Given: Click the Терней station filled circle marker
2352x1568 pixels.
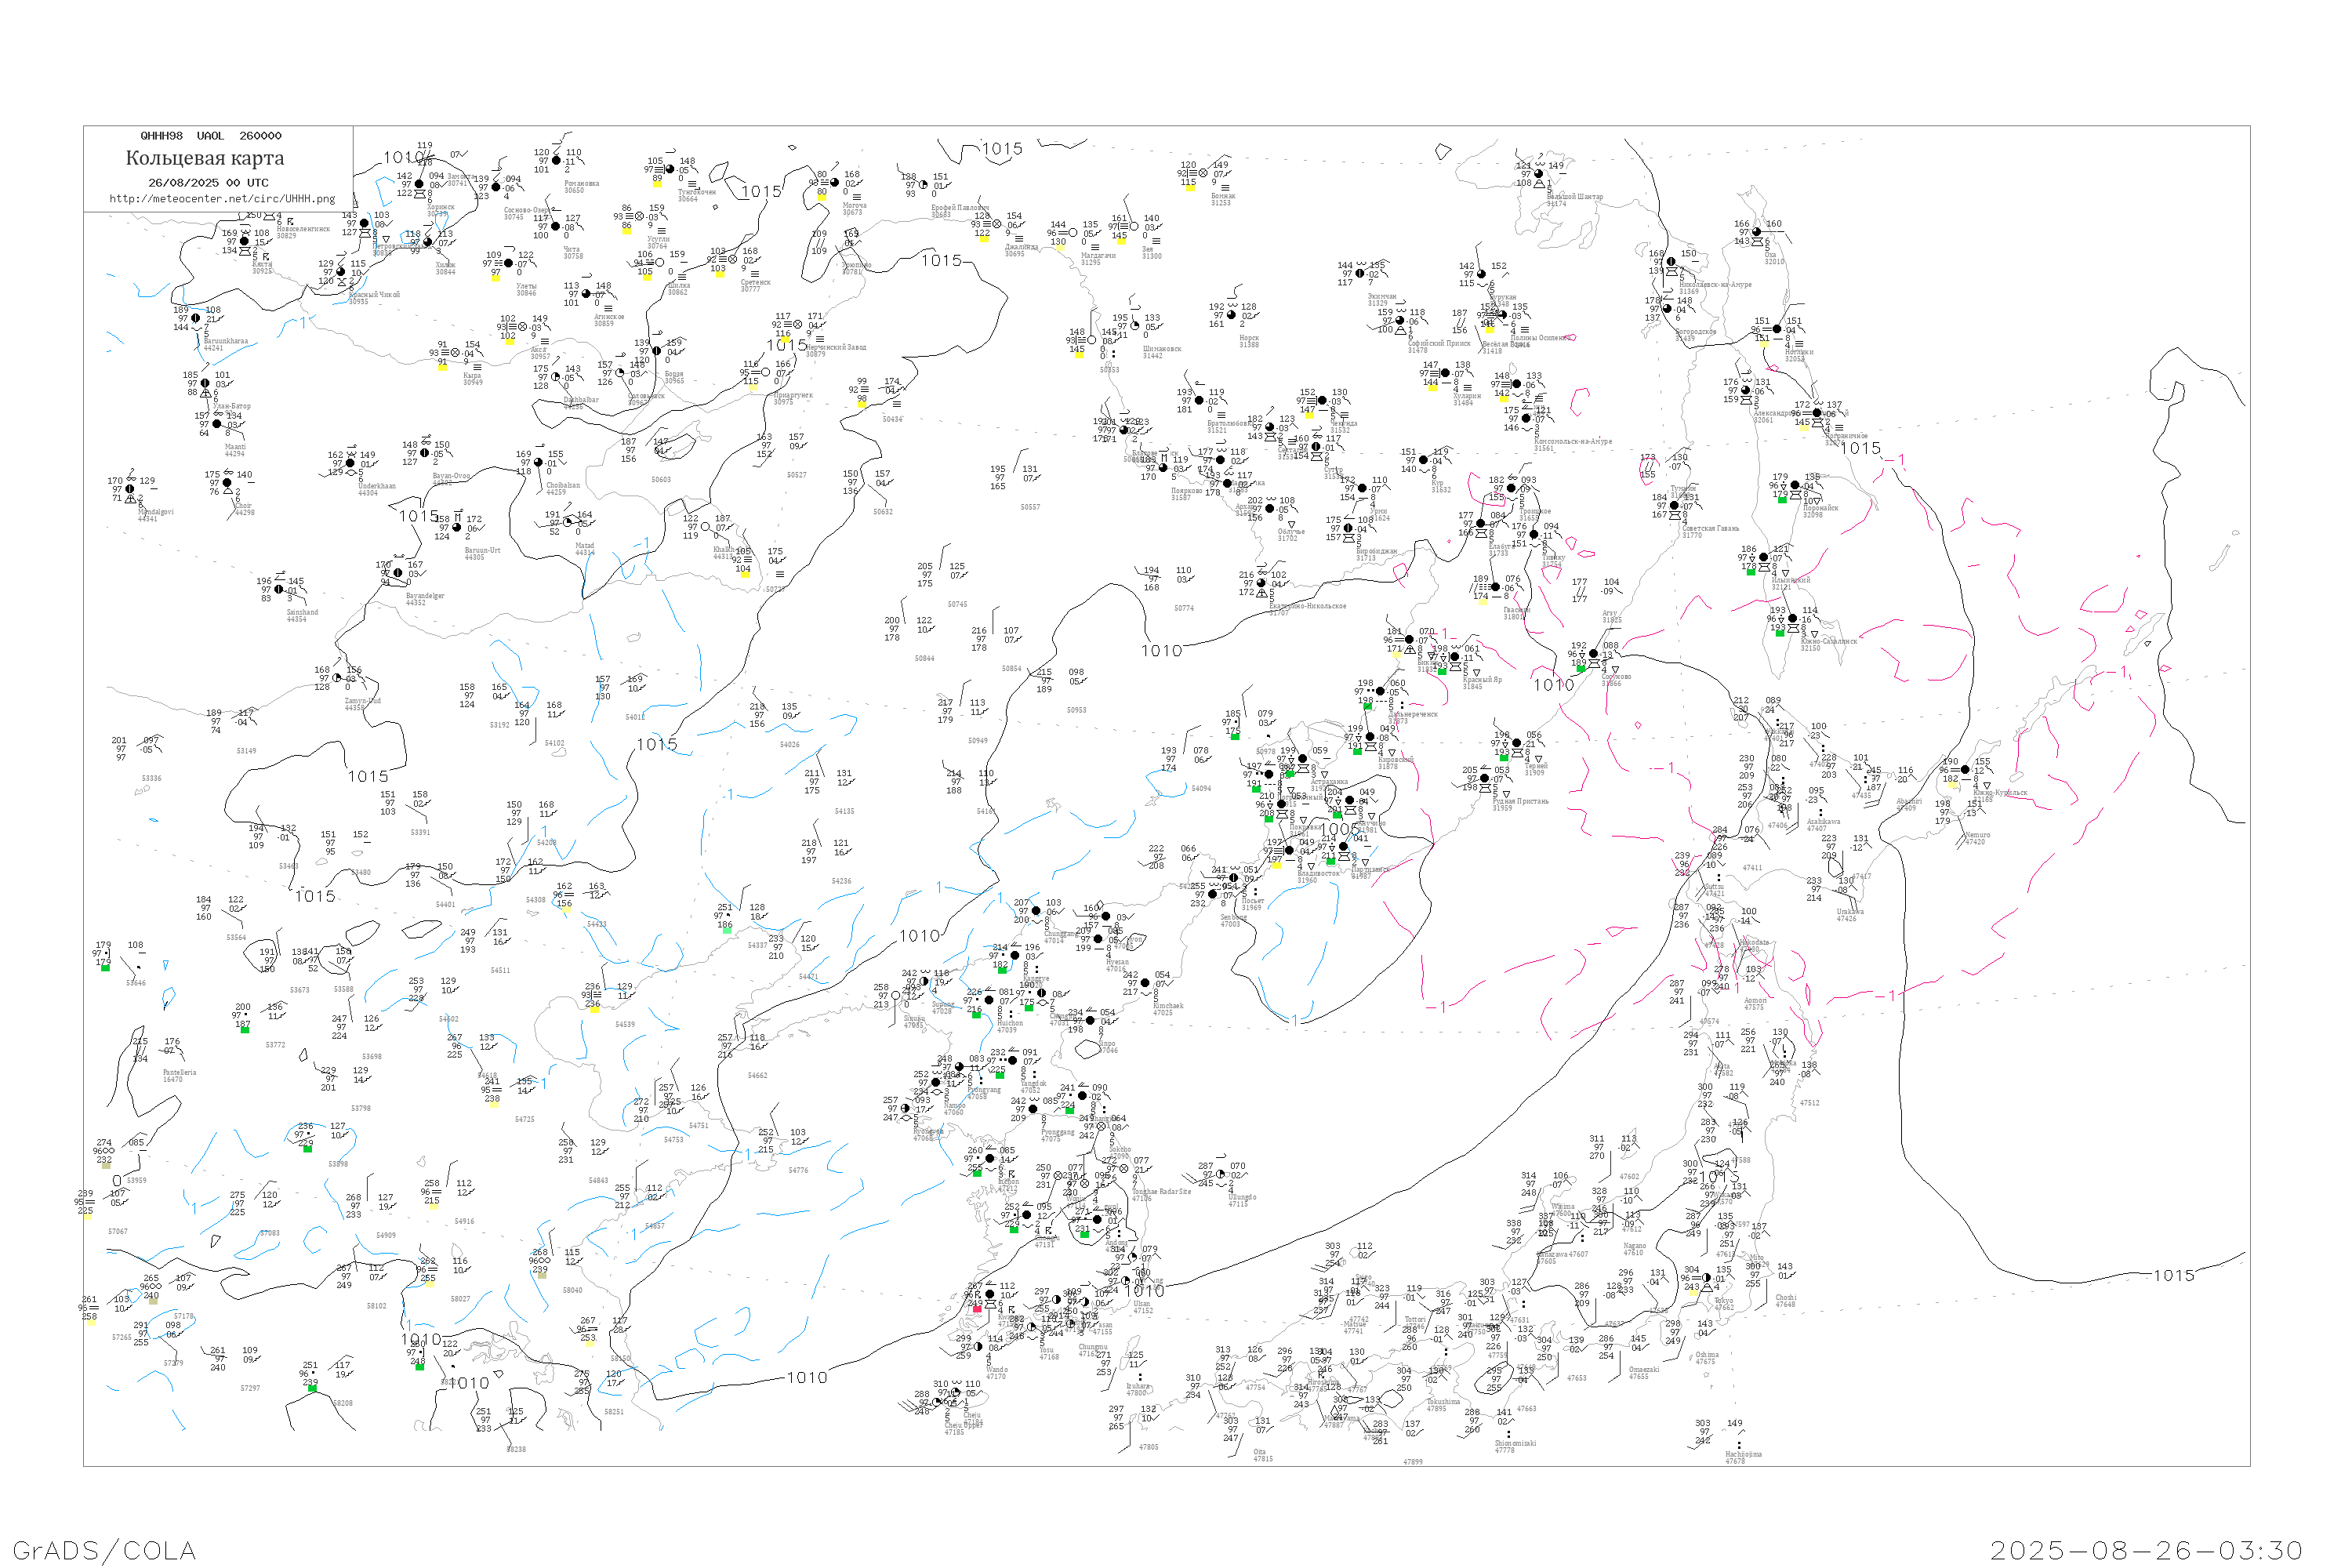Looking at the screenshot, I should pos(1517,744).
